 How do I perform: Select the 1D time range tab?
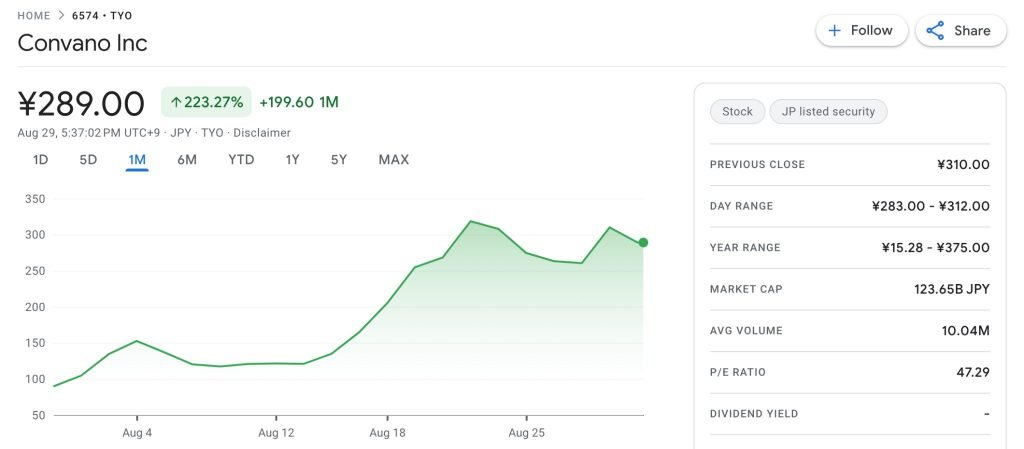click(40, 160)
